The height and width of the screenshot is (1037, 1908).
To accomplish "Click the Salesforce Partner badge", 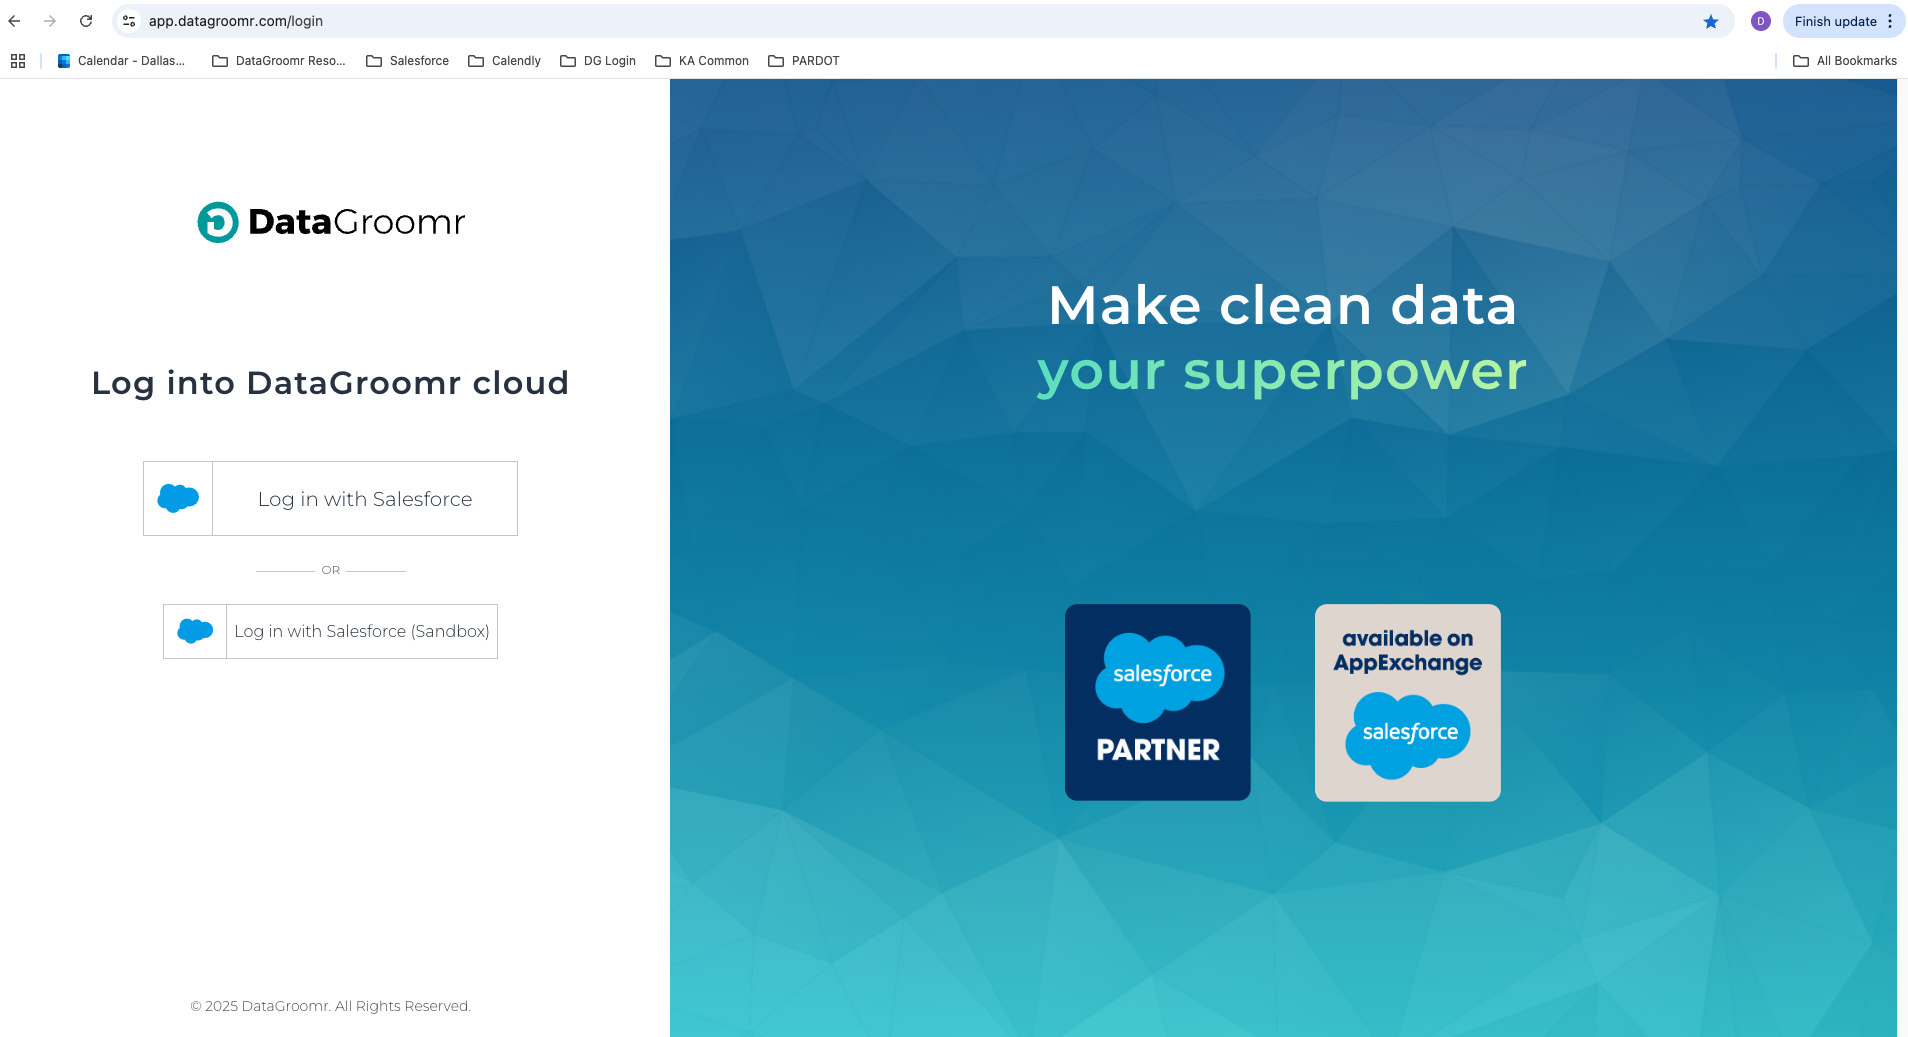I will coord(1158,702).
